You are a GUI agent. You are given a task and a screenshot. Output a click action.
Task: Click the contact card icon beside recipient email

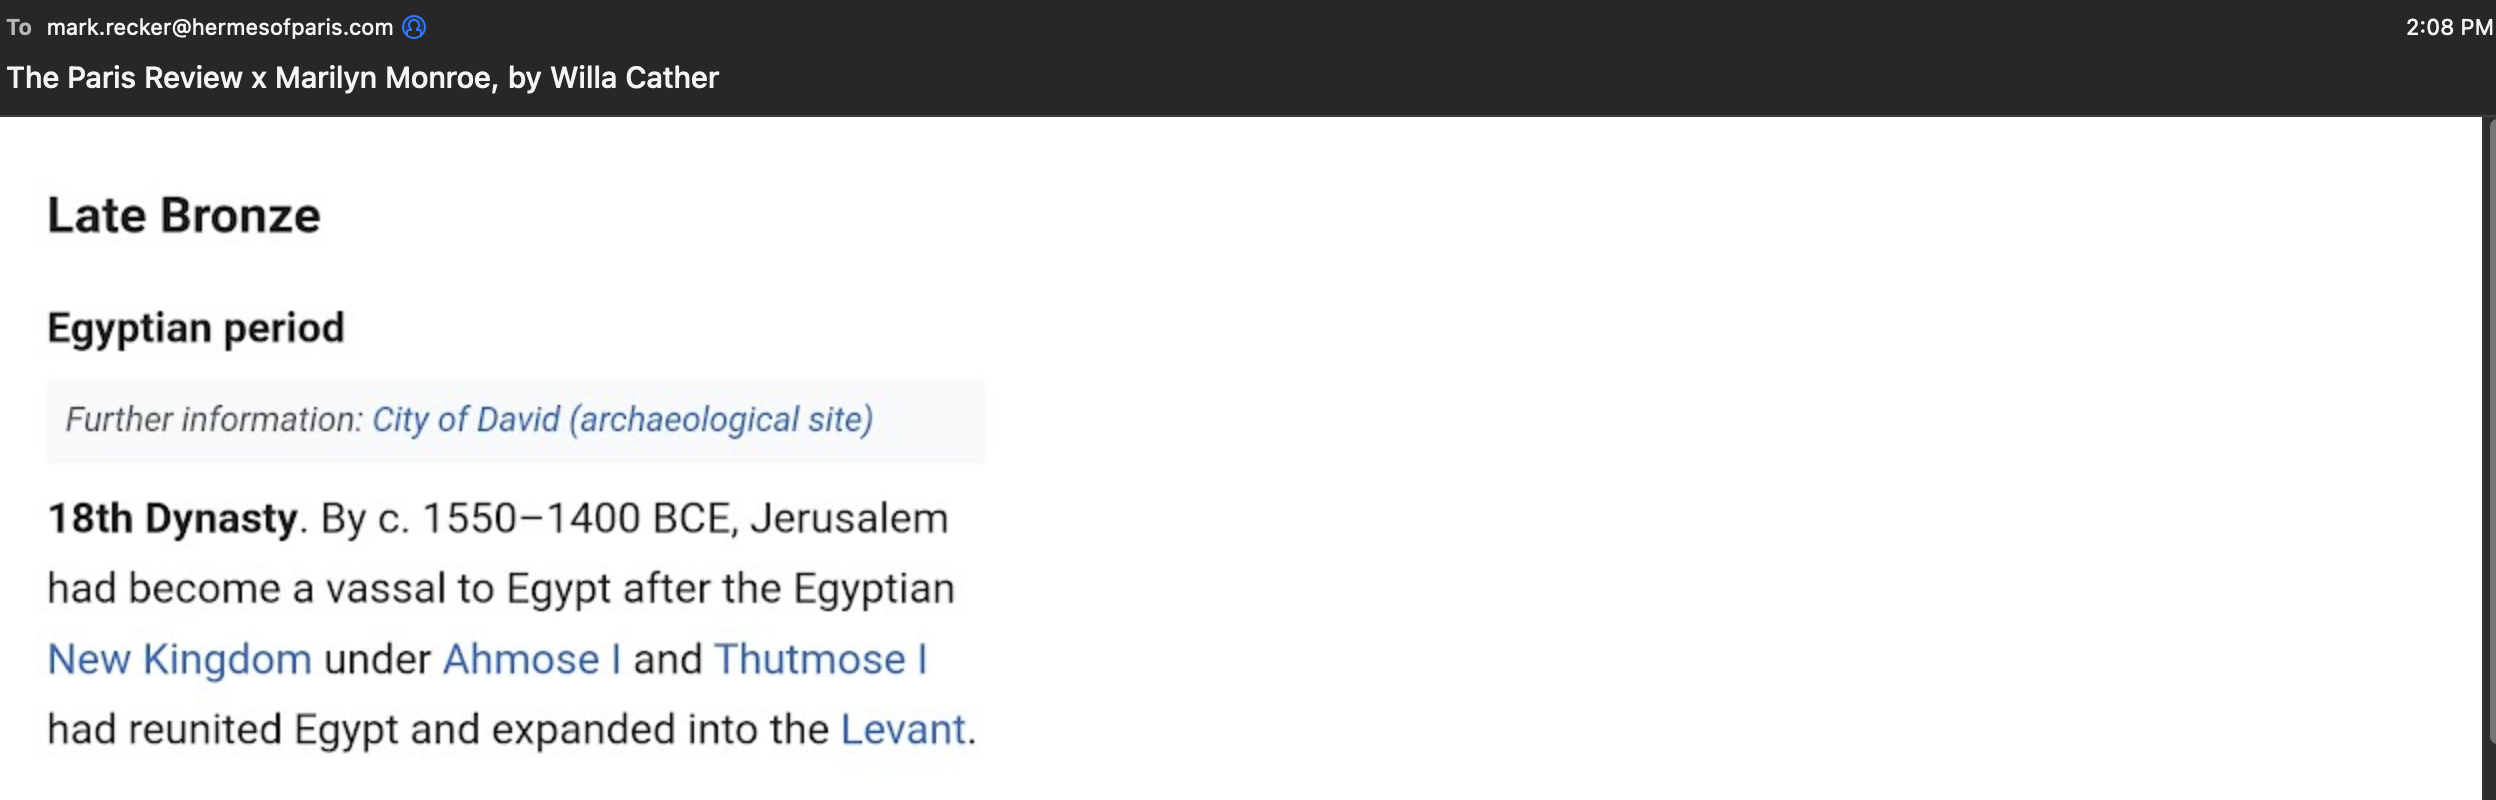[x=414, y=27]
